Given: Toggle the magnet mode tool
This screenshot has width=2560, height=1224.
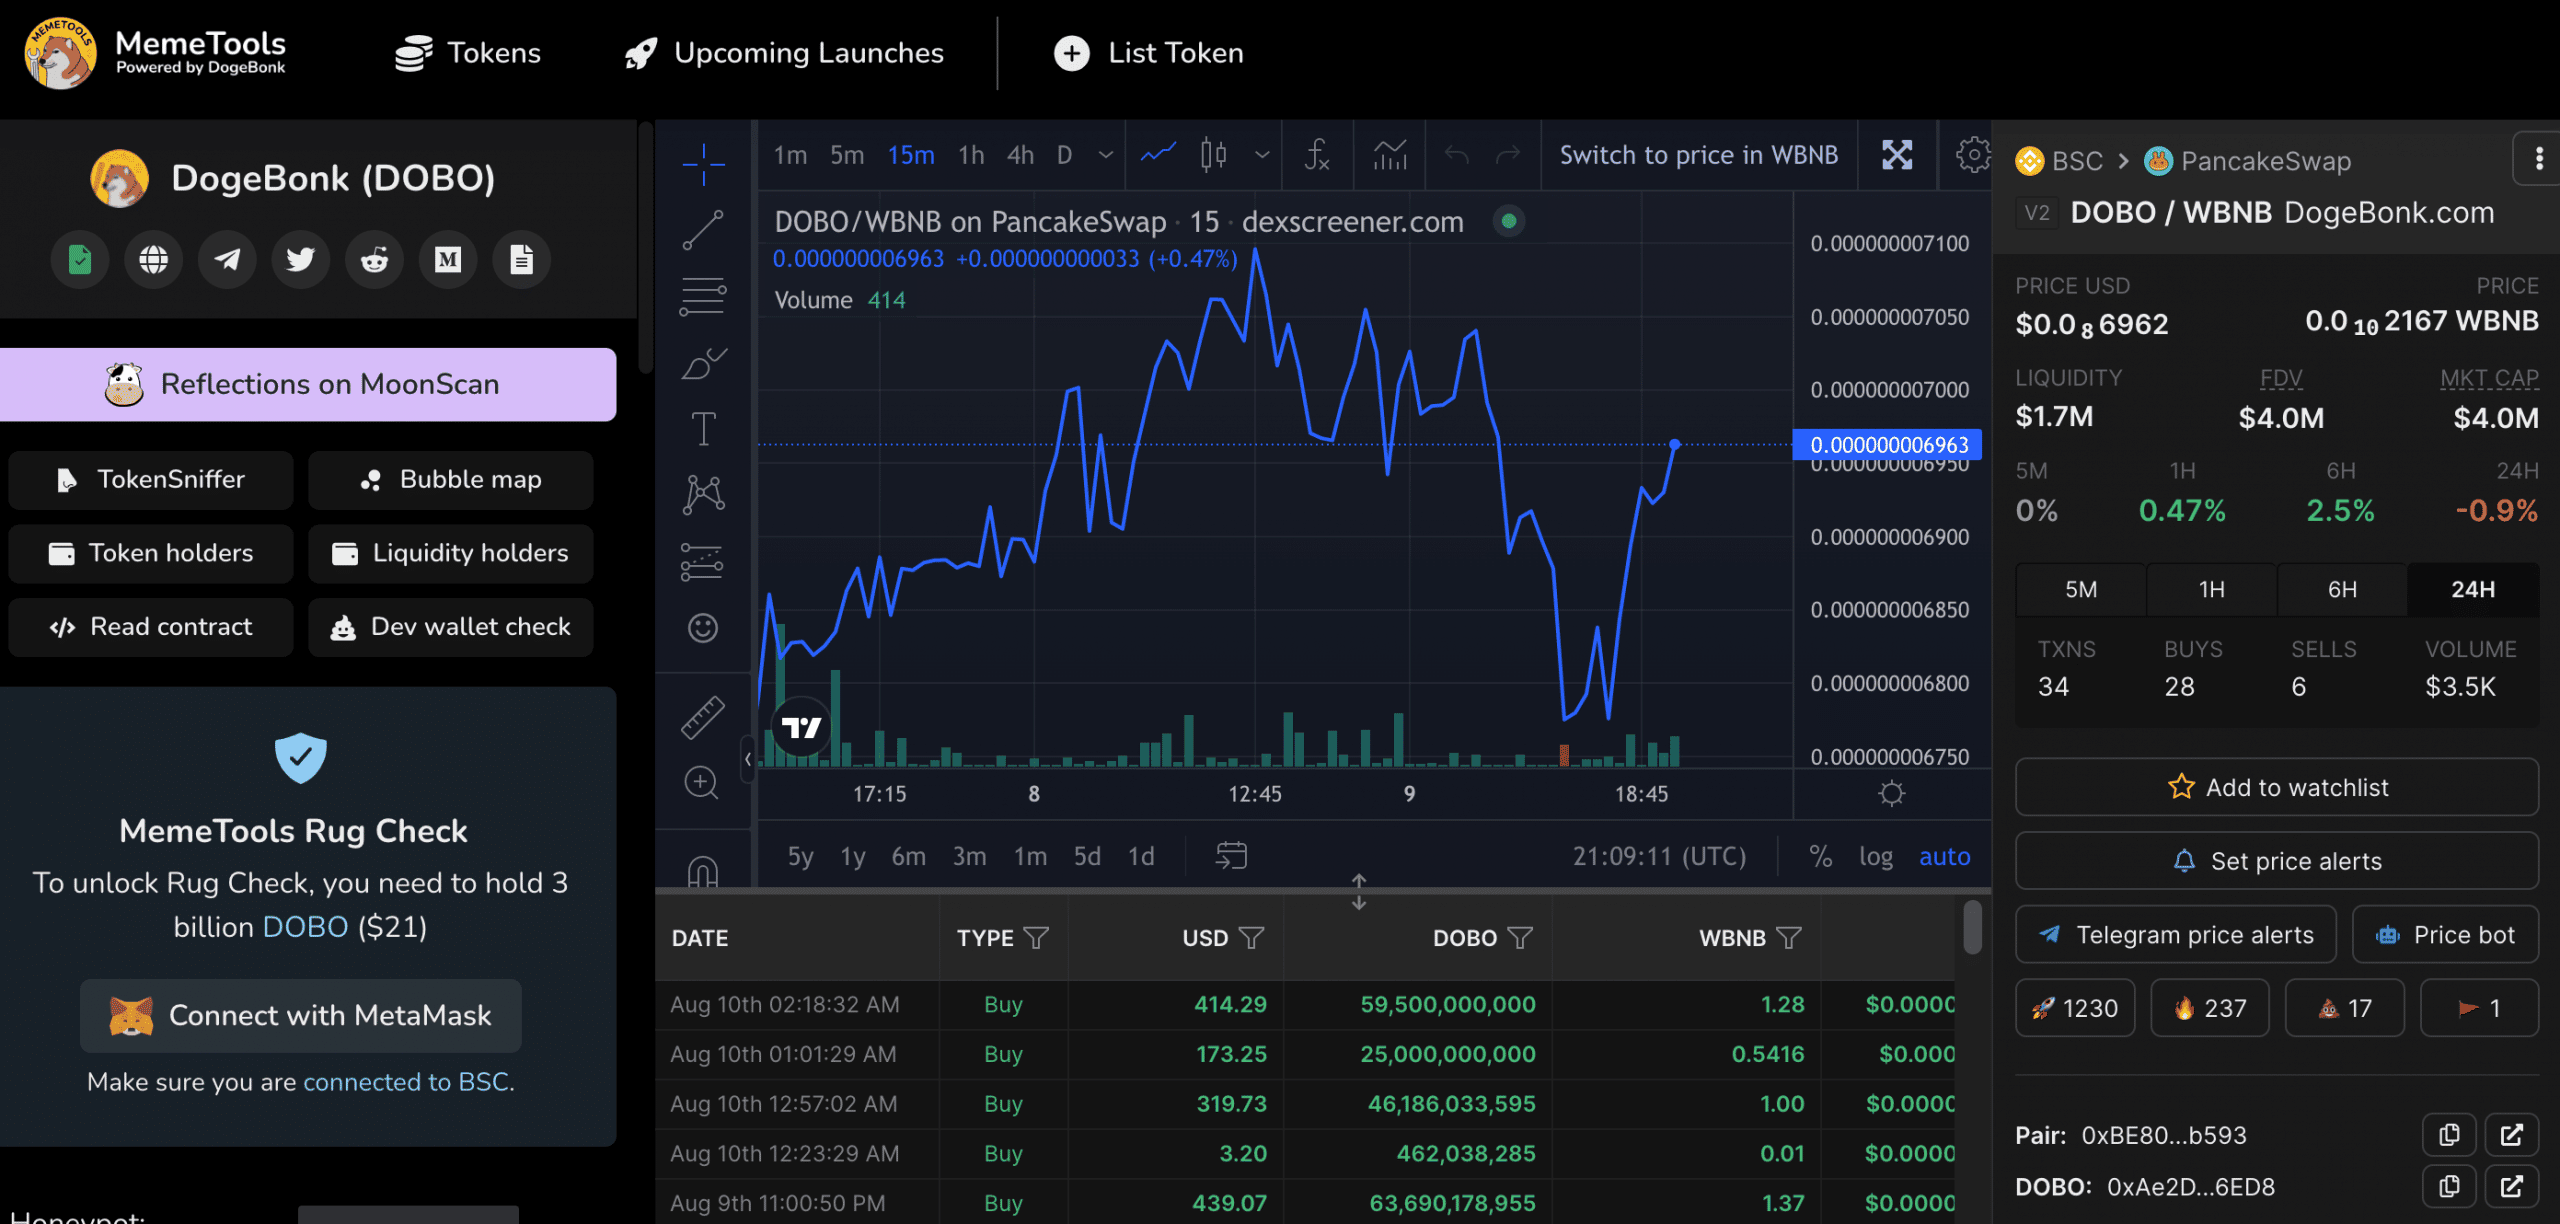Looking at the screenshot, I should click(703, 871).
